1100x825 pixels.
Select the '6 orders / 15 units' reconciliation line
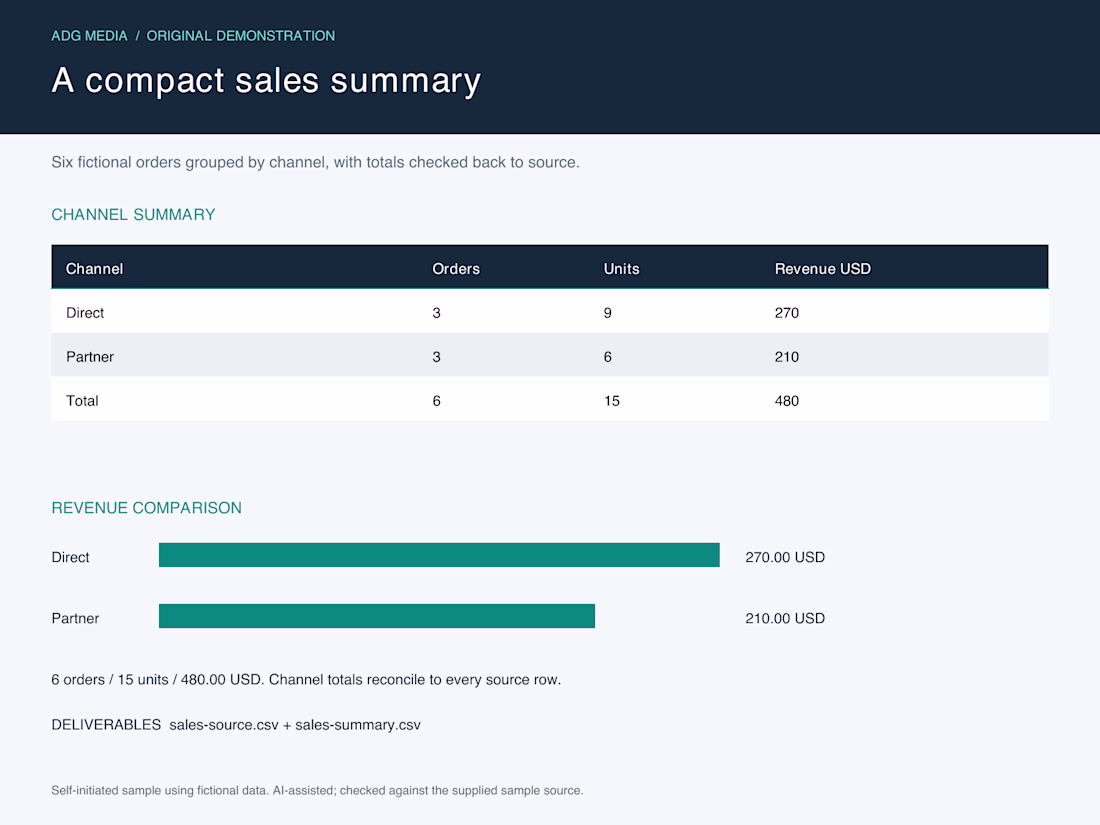(306, 680)
